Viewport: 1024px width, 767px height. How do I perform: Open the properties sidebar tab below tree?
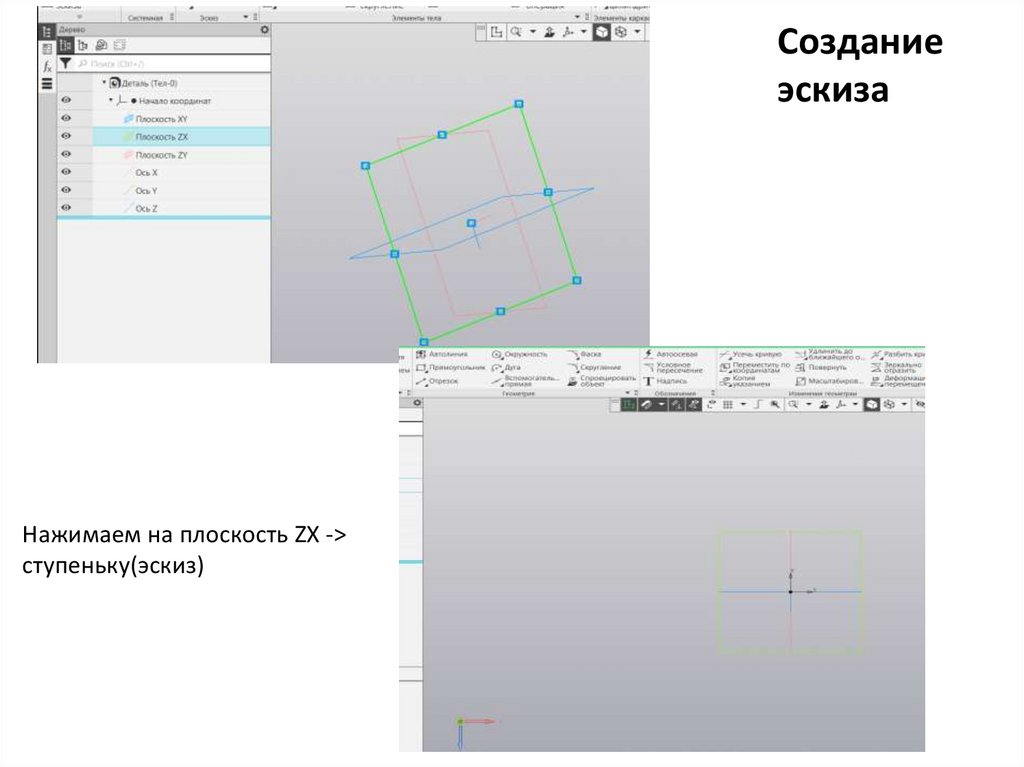(x=47, y=49)
